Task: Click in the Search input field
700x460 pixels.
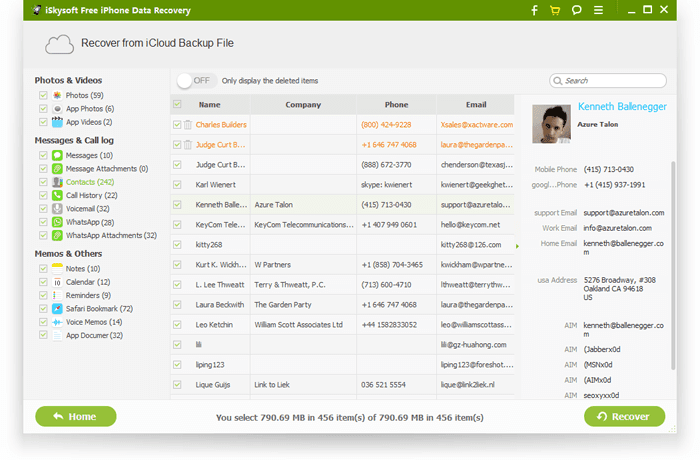Action: (608, 81)
